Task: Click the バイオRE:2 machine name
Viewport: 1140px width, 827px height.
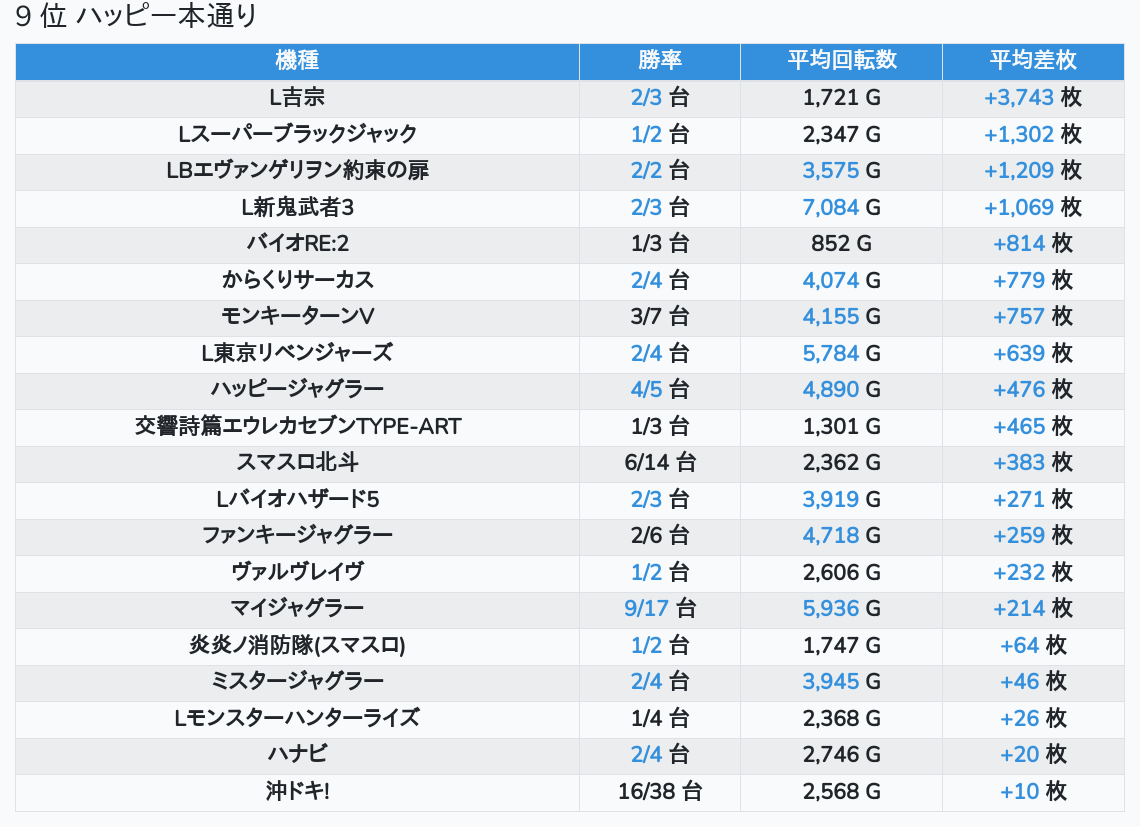Action: [297, 244]
